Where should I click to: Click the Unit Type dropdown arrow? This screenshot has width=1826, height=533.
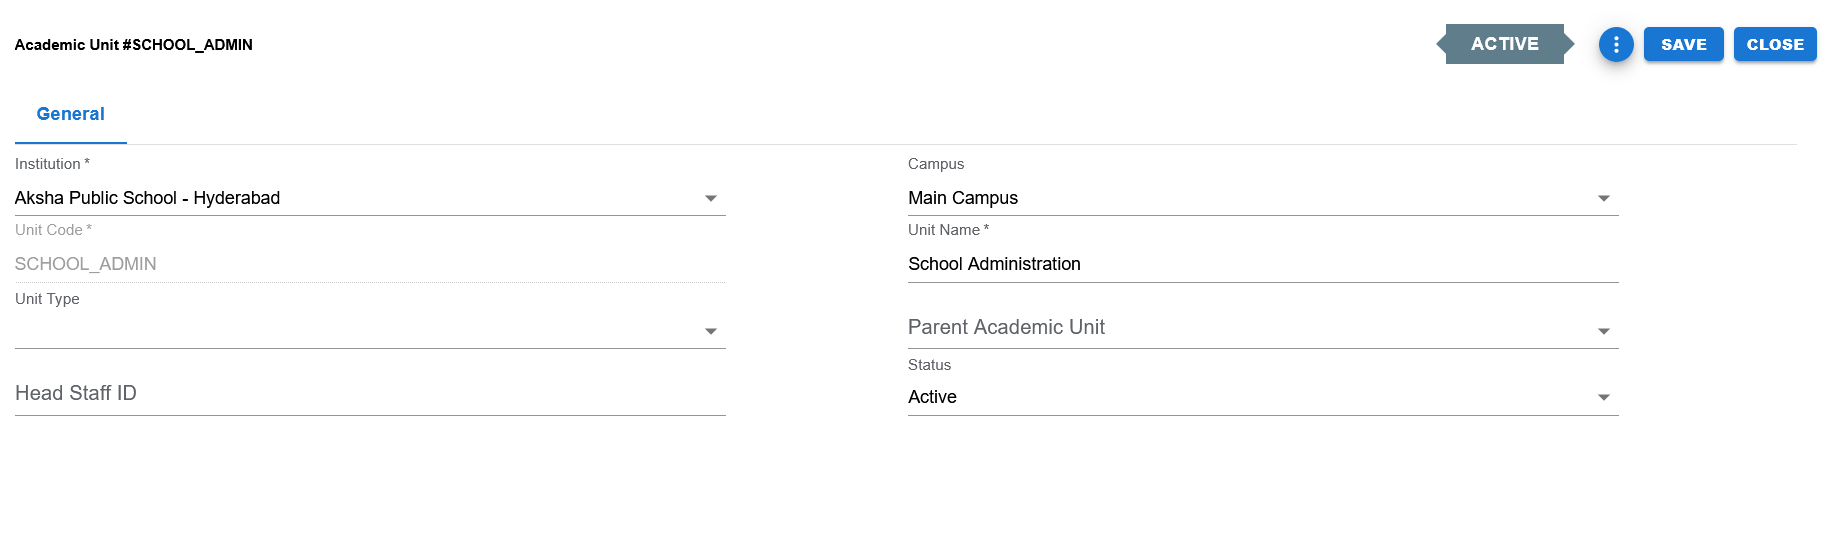pos(711,331)
